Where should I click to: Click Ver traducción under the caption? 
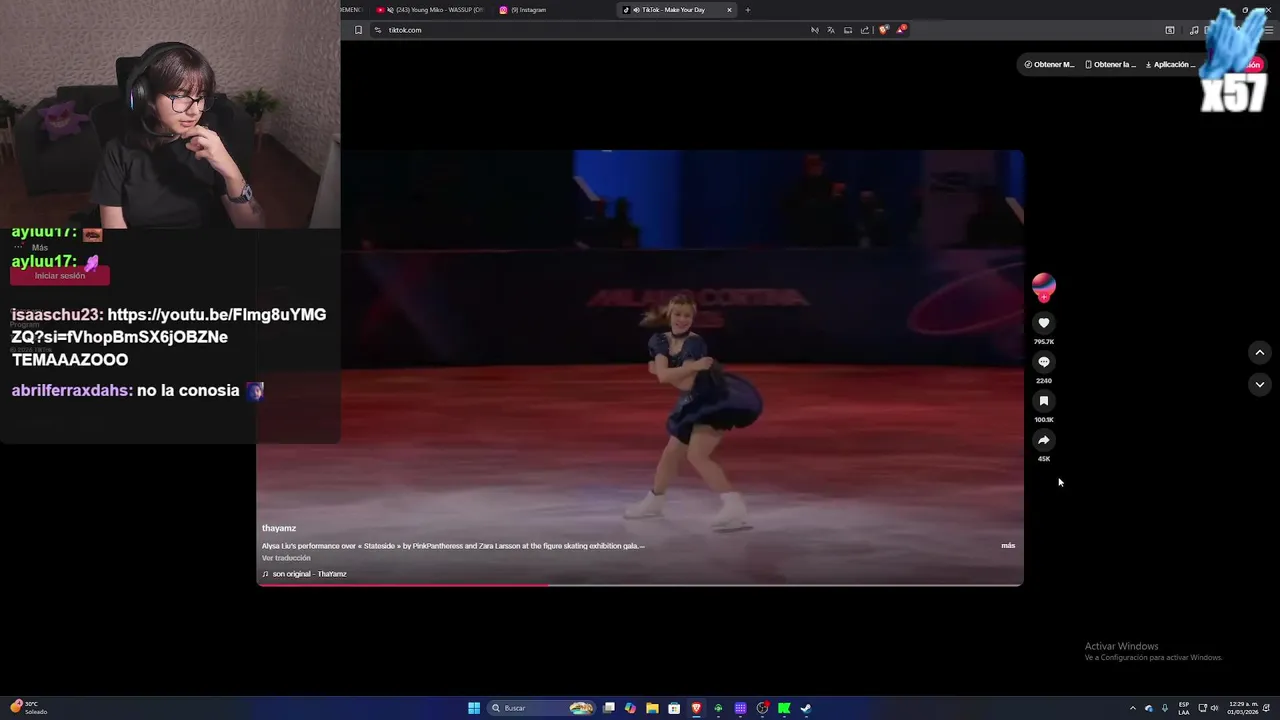coord(286,558)
